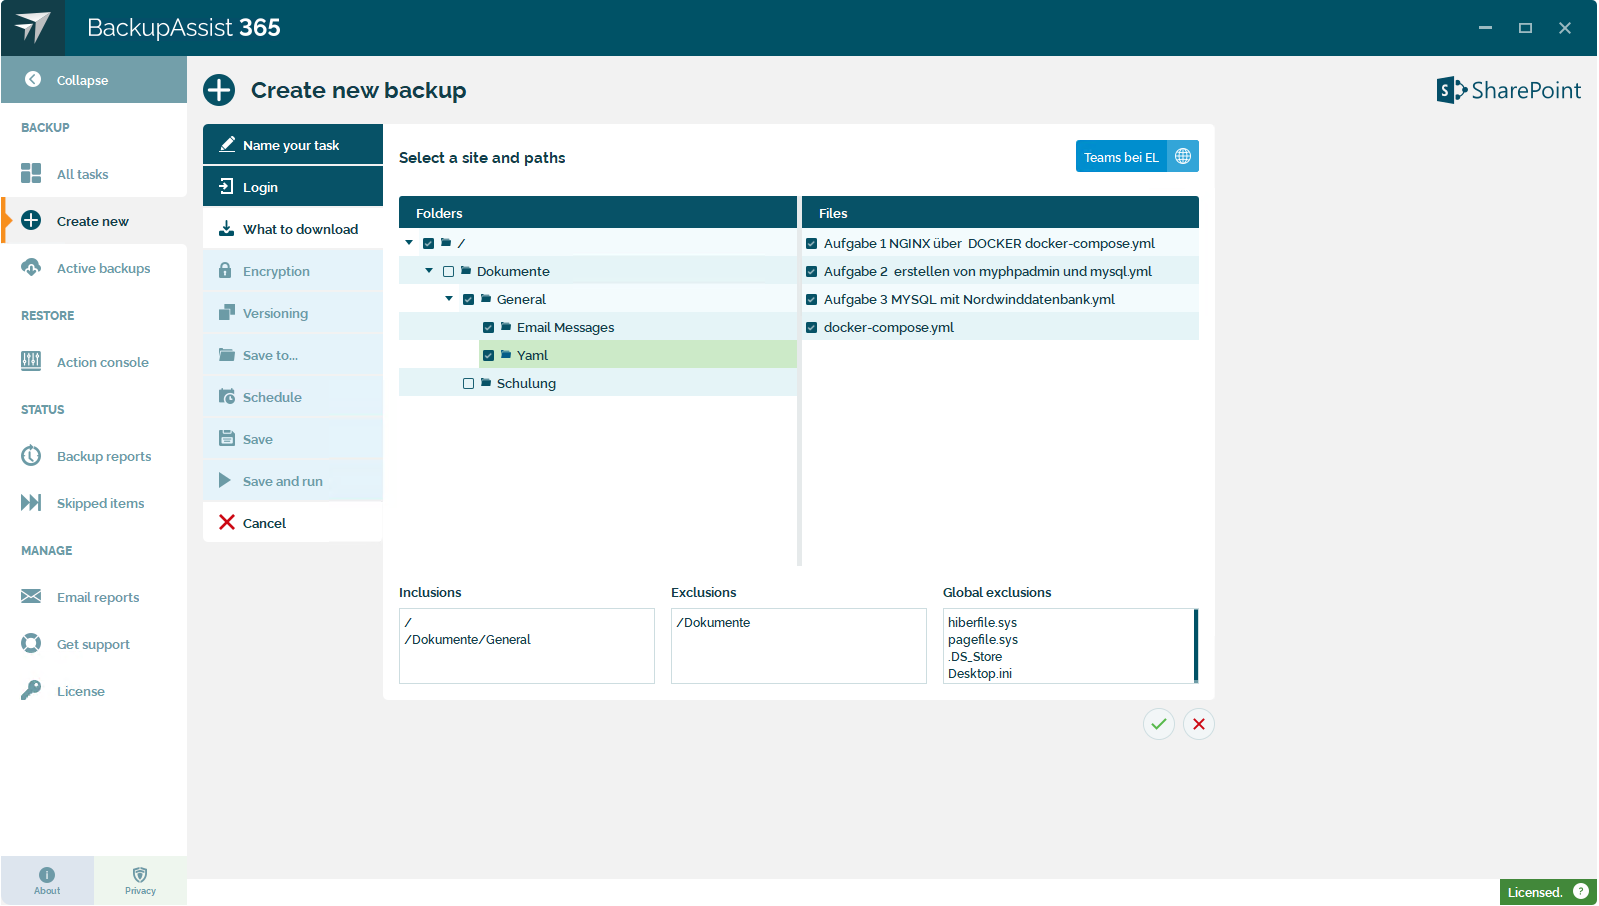1599x906 pixels.
Task: Select the Email Messages folder label
Action: (565, 327)
